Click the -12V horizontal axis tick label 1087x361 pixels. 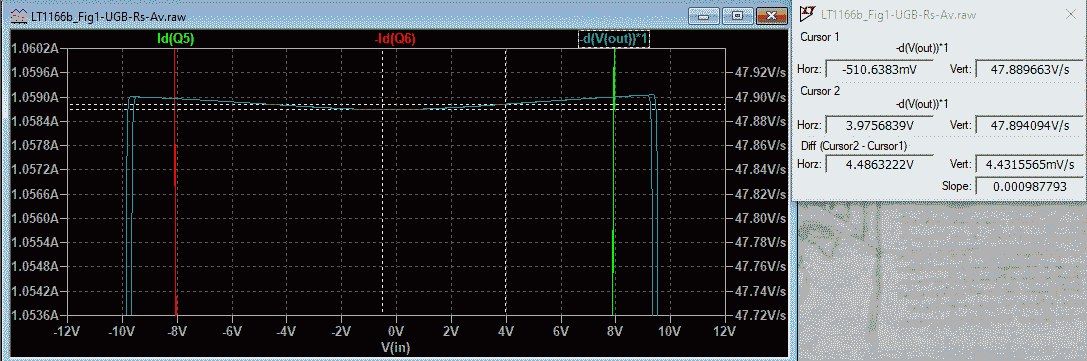pyautogui.click(x=67, y=330)
